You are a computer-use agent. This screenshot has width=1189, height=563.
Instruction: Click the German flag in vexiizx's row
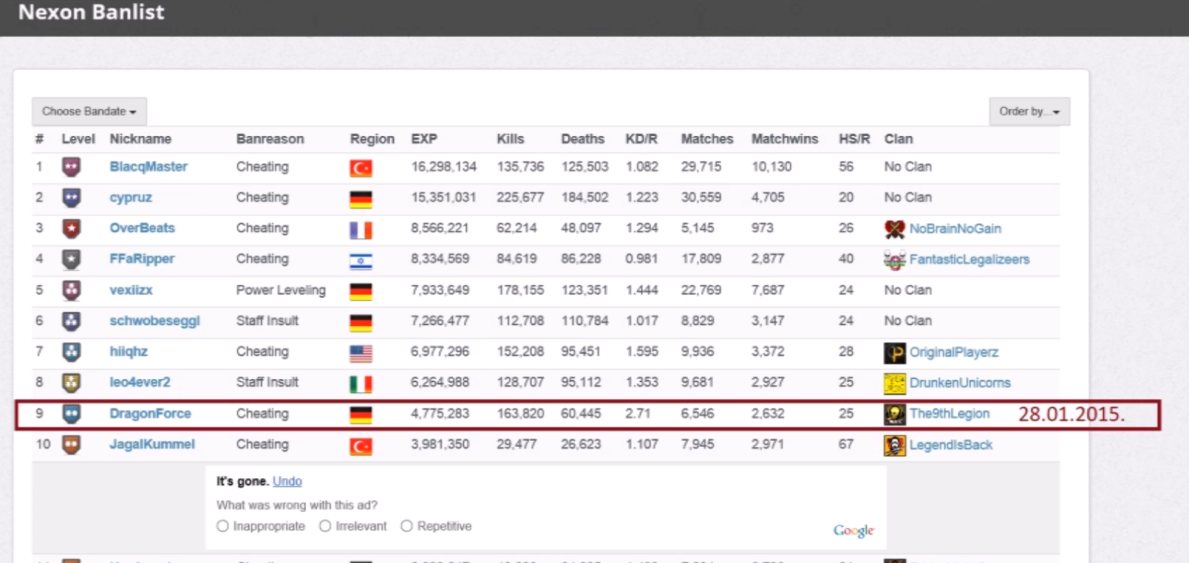[x=361, y=292]
